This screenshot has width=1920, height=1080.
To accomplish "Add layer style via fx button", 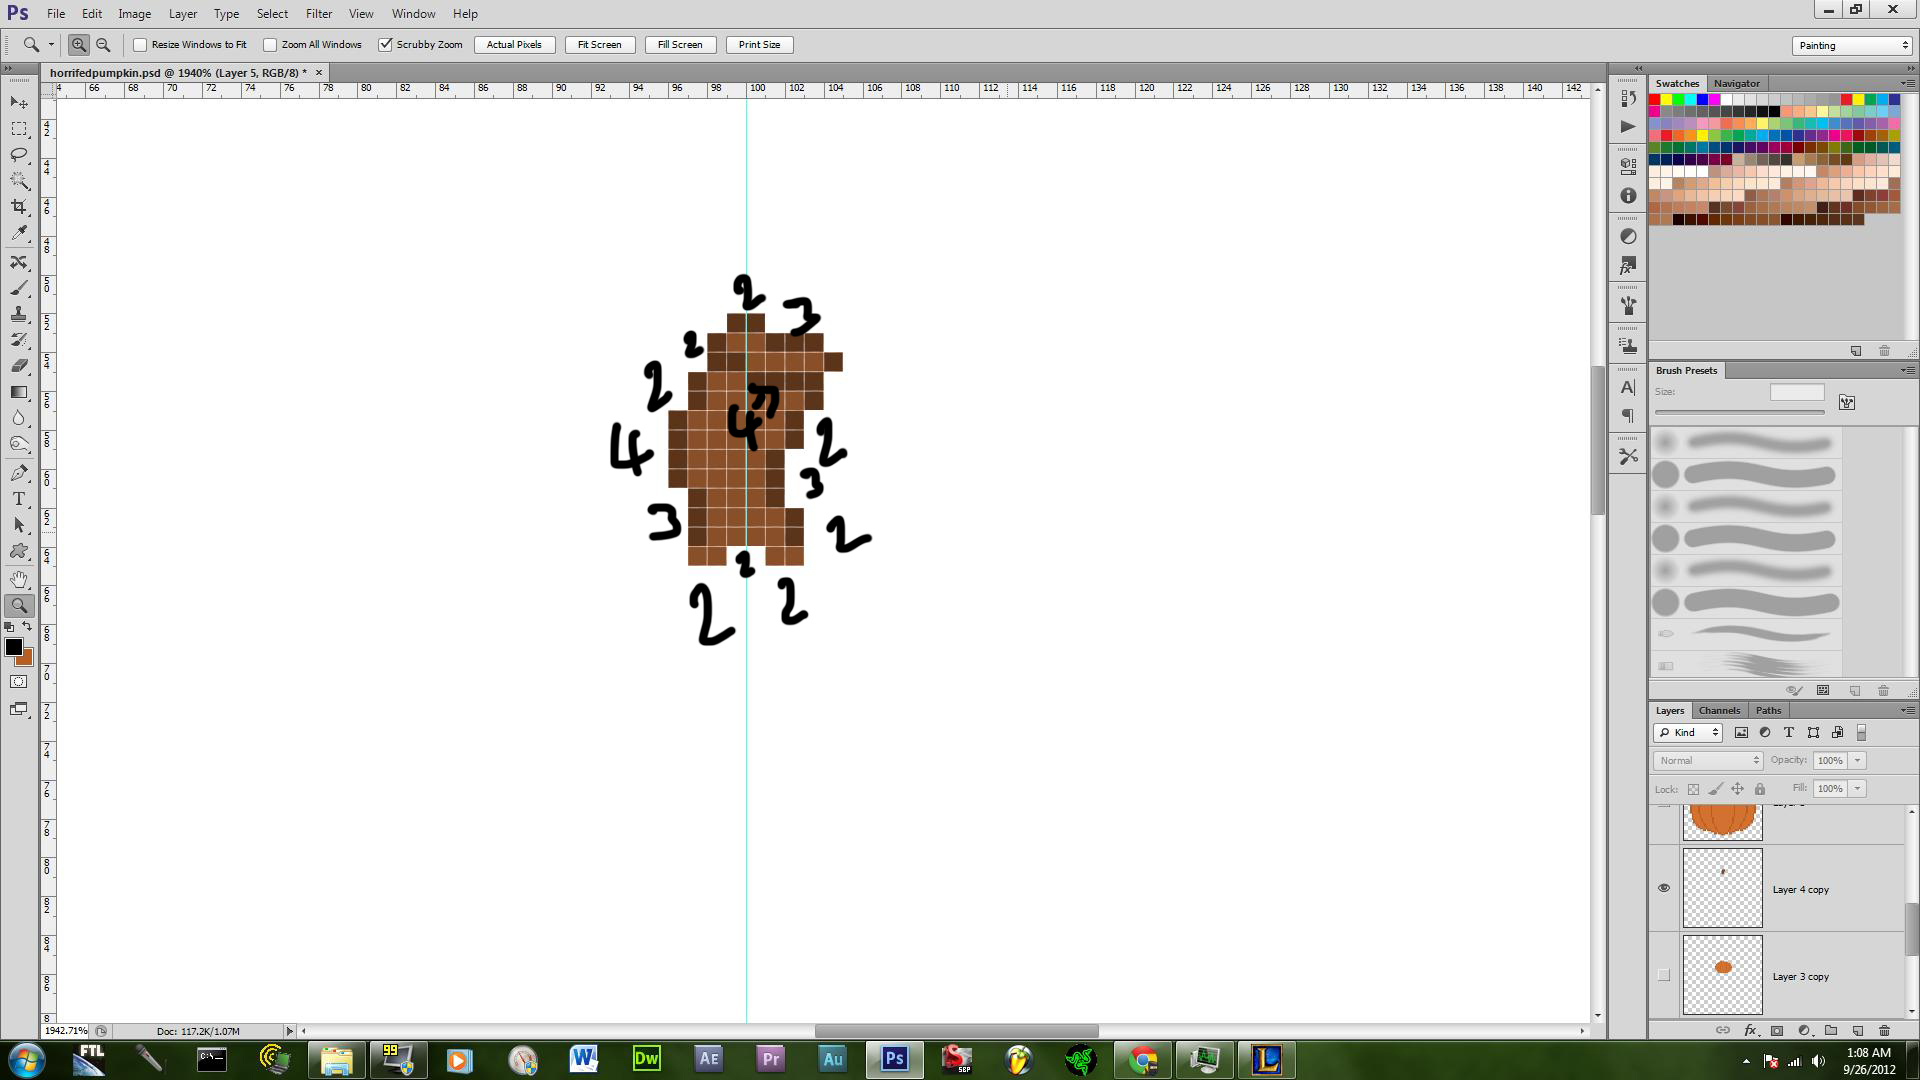I will click(1750, 1030).
